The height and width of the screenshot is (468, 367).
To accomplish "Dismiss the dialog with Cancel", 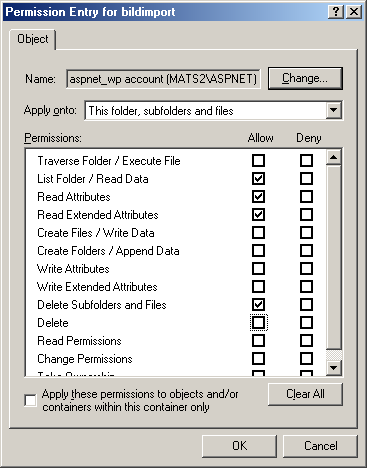I will [x=320, y=446].
